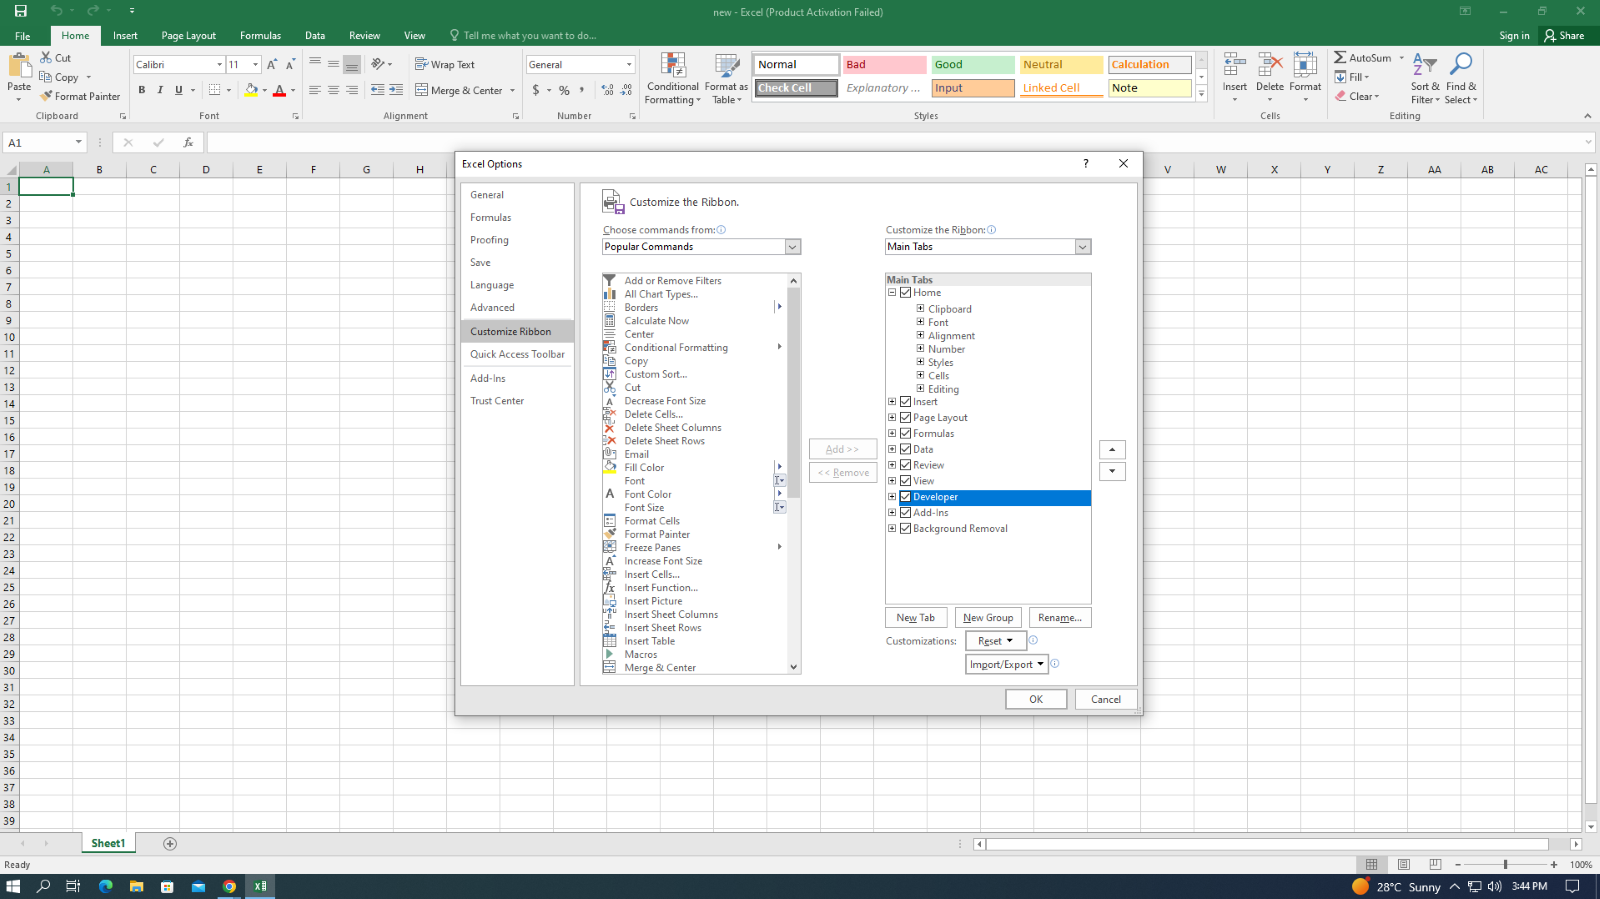Viewport: 1600px width, 899px height.
Task: Open File Explorer from the taskbar
Action: pos(136,886)
